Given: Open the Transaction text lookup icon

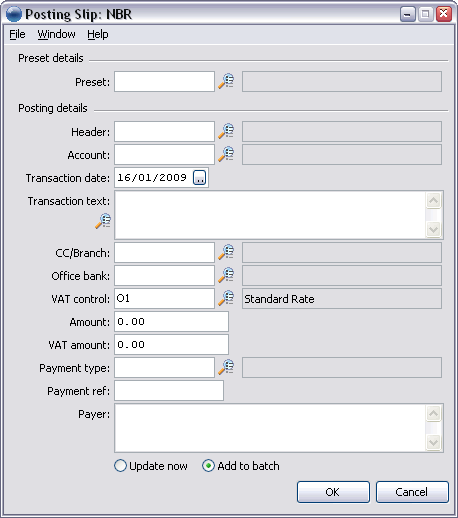Looking at the screenshot, I should click(103, 221).
